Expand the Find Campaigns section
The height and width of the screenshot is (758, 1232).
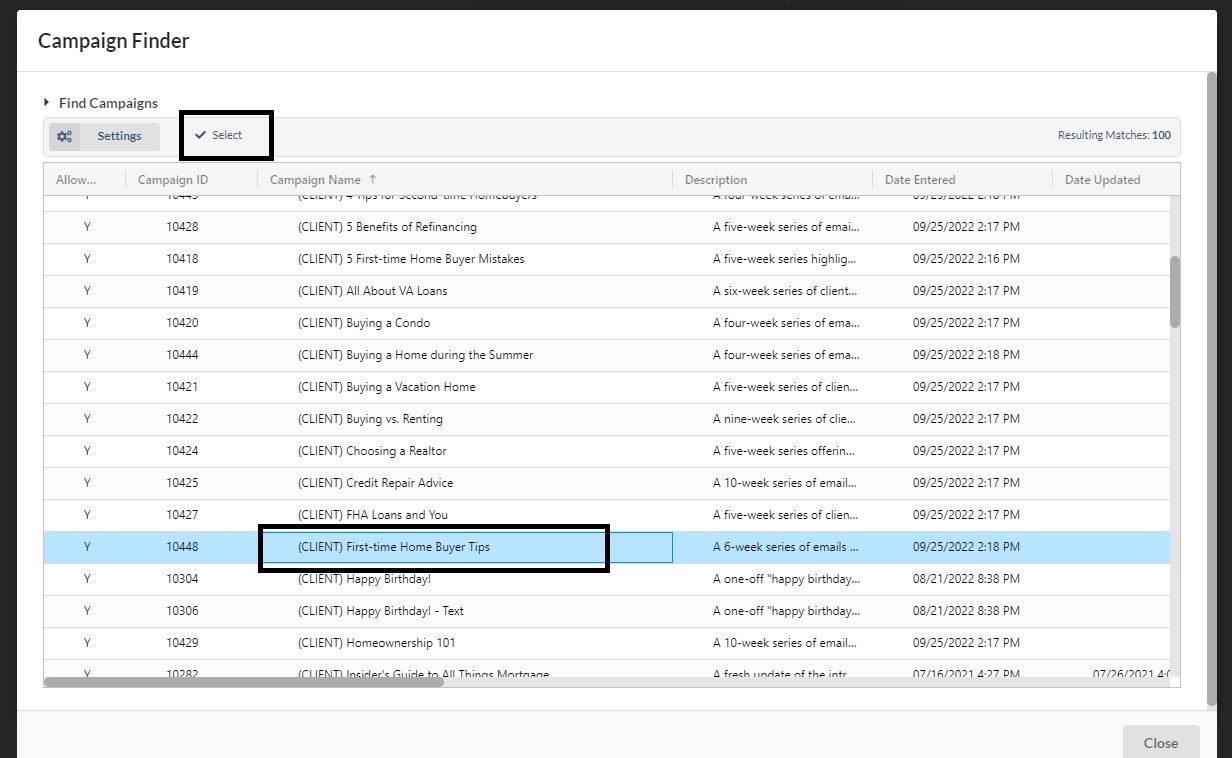(x=100, y=103)
